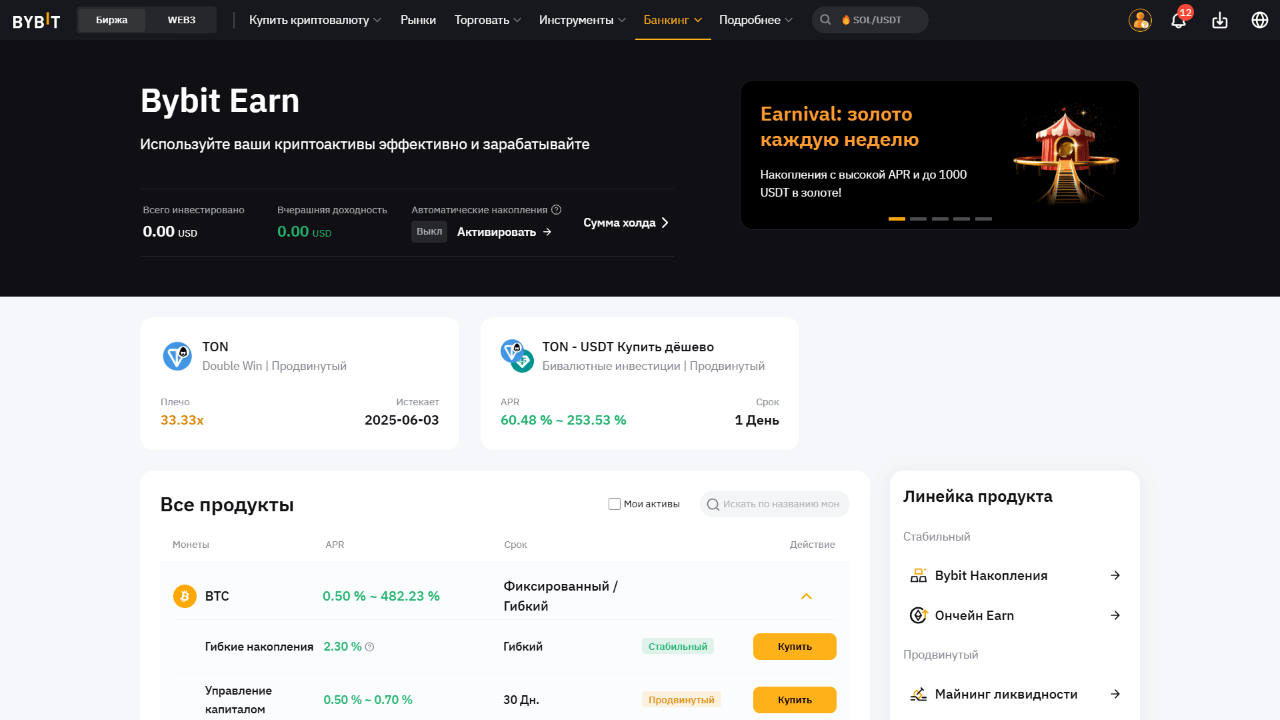
Task: Click the Bybit logo
Action: [36, 20]
